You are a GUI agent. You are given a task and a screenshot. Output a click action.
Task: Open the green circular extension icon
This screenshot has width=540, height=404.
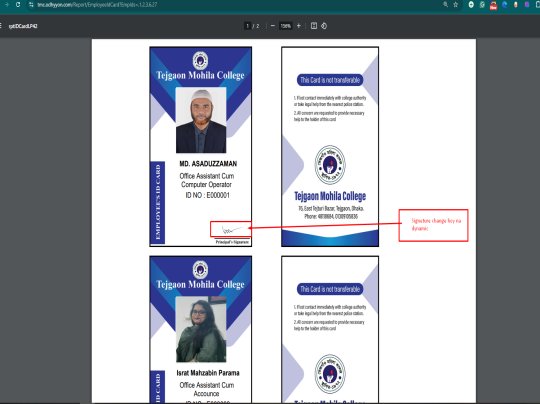tap(482, 4)
